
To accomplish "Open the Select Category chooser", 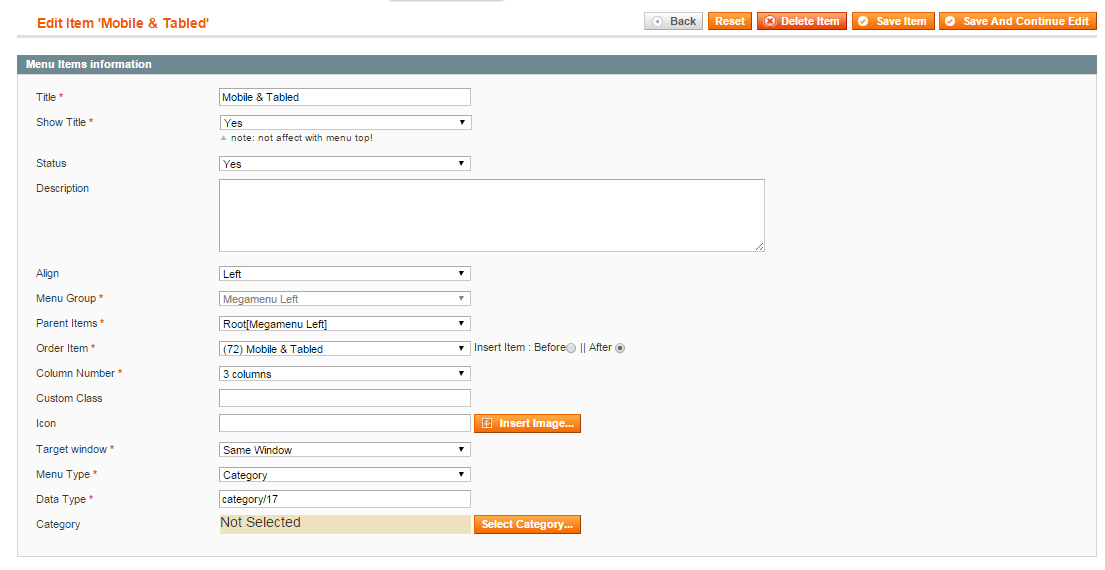I will tap(527, 524).
